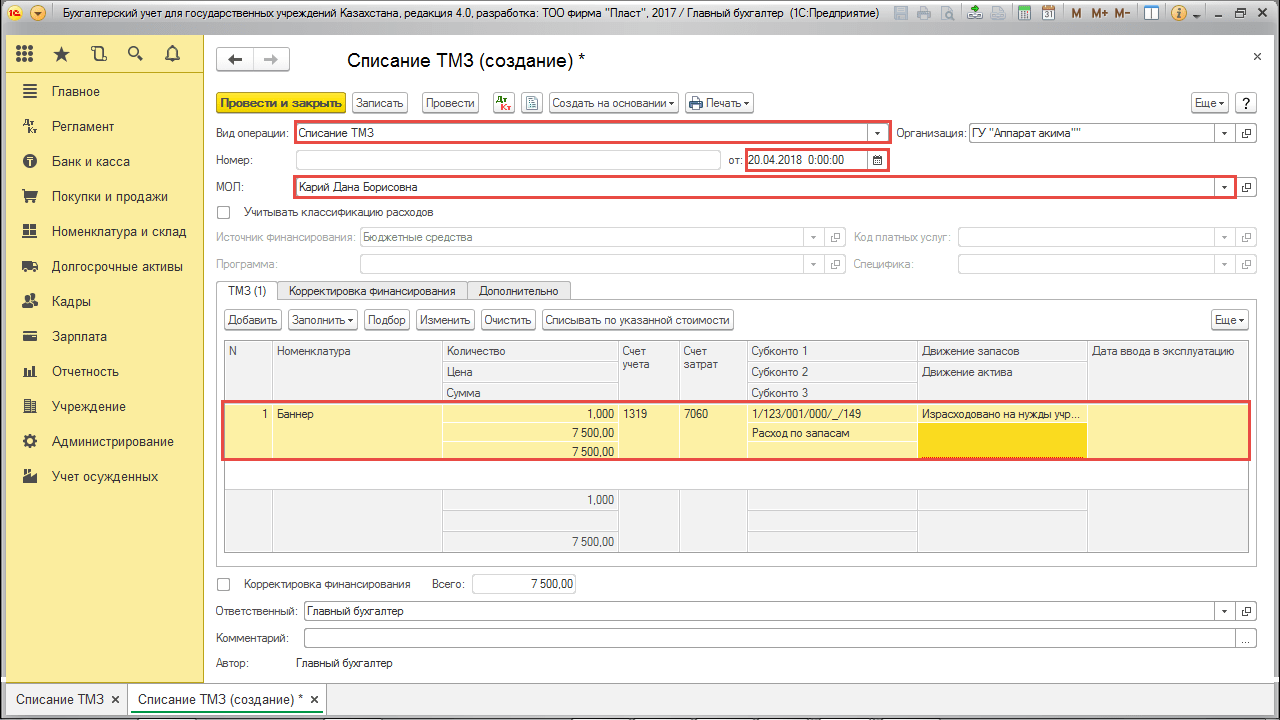The height and width of the screenshot is (720, 1280).
Task: Open calendar picker beside date field
Action: coord(877,160)
